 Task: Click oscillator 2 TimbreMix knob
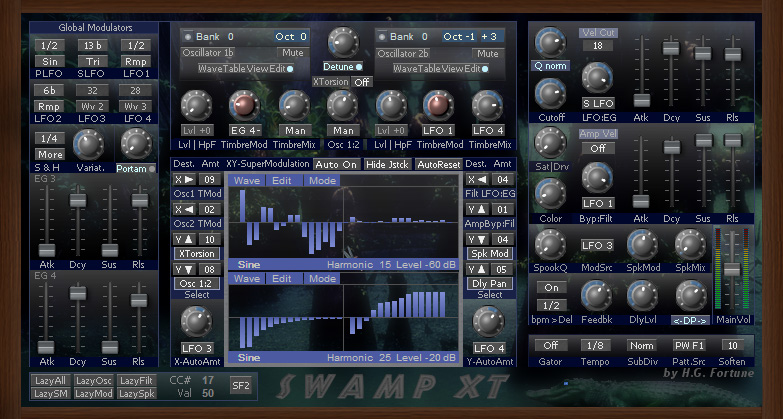[x=487, y=106]
